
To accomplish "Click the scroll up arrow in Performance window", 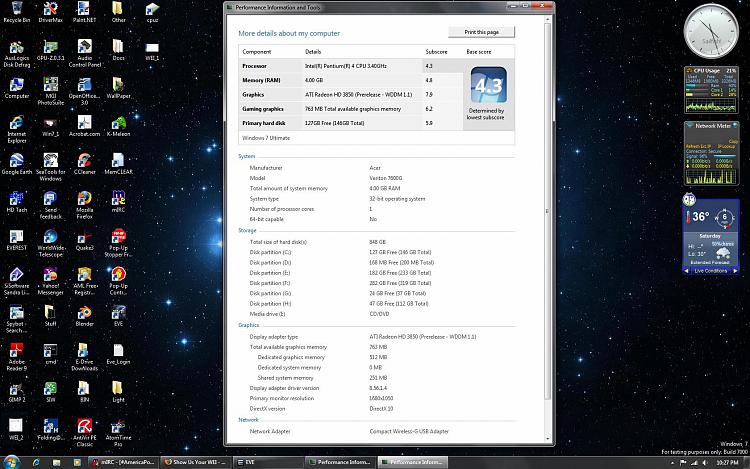I will click(x=548, y=20).
